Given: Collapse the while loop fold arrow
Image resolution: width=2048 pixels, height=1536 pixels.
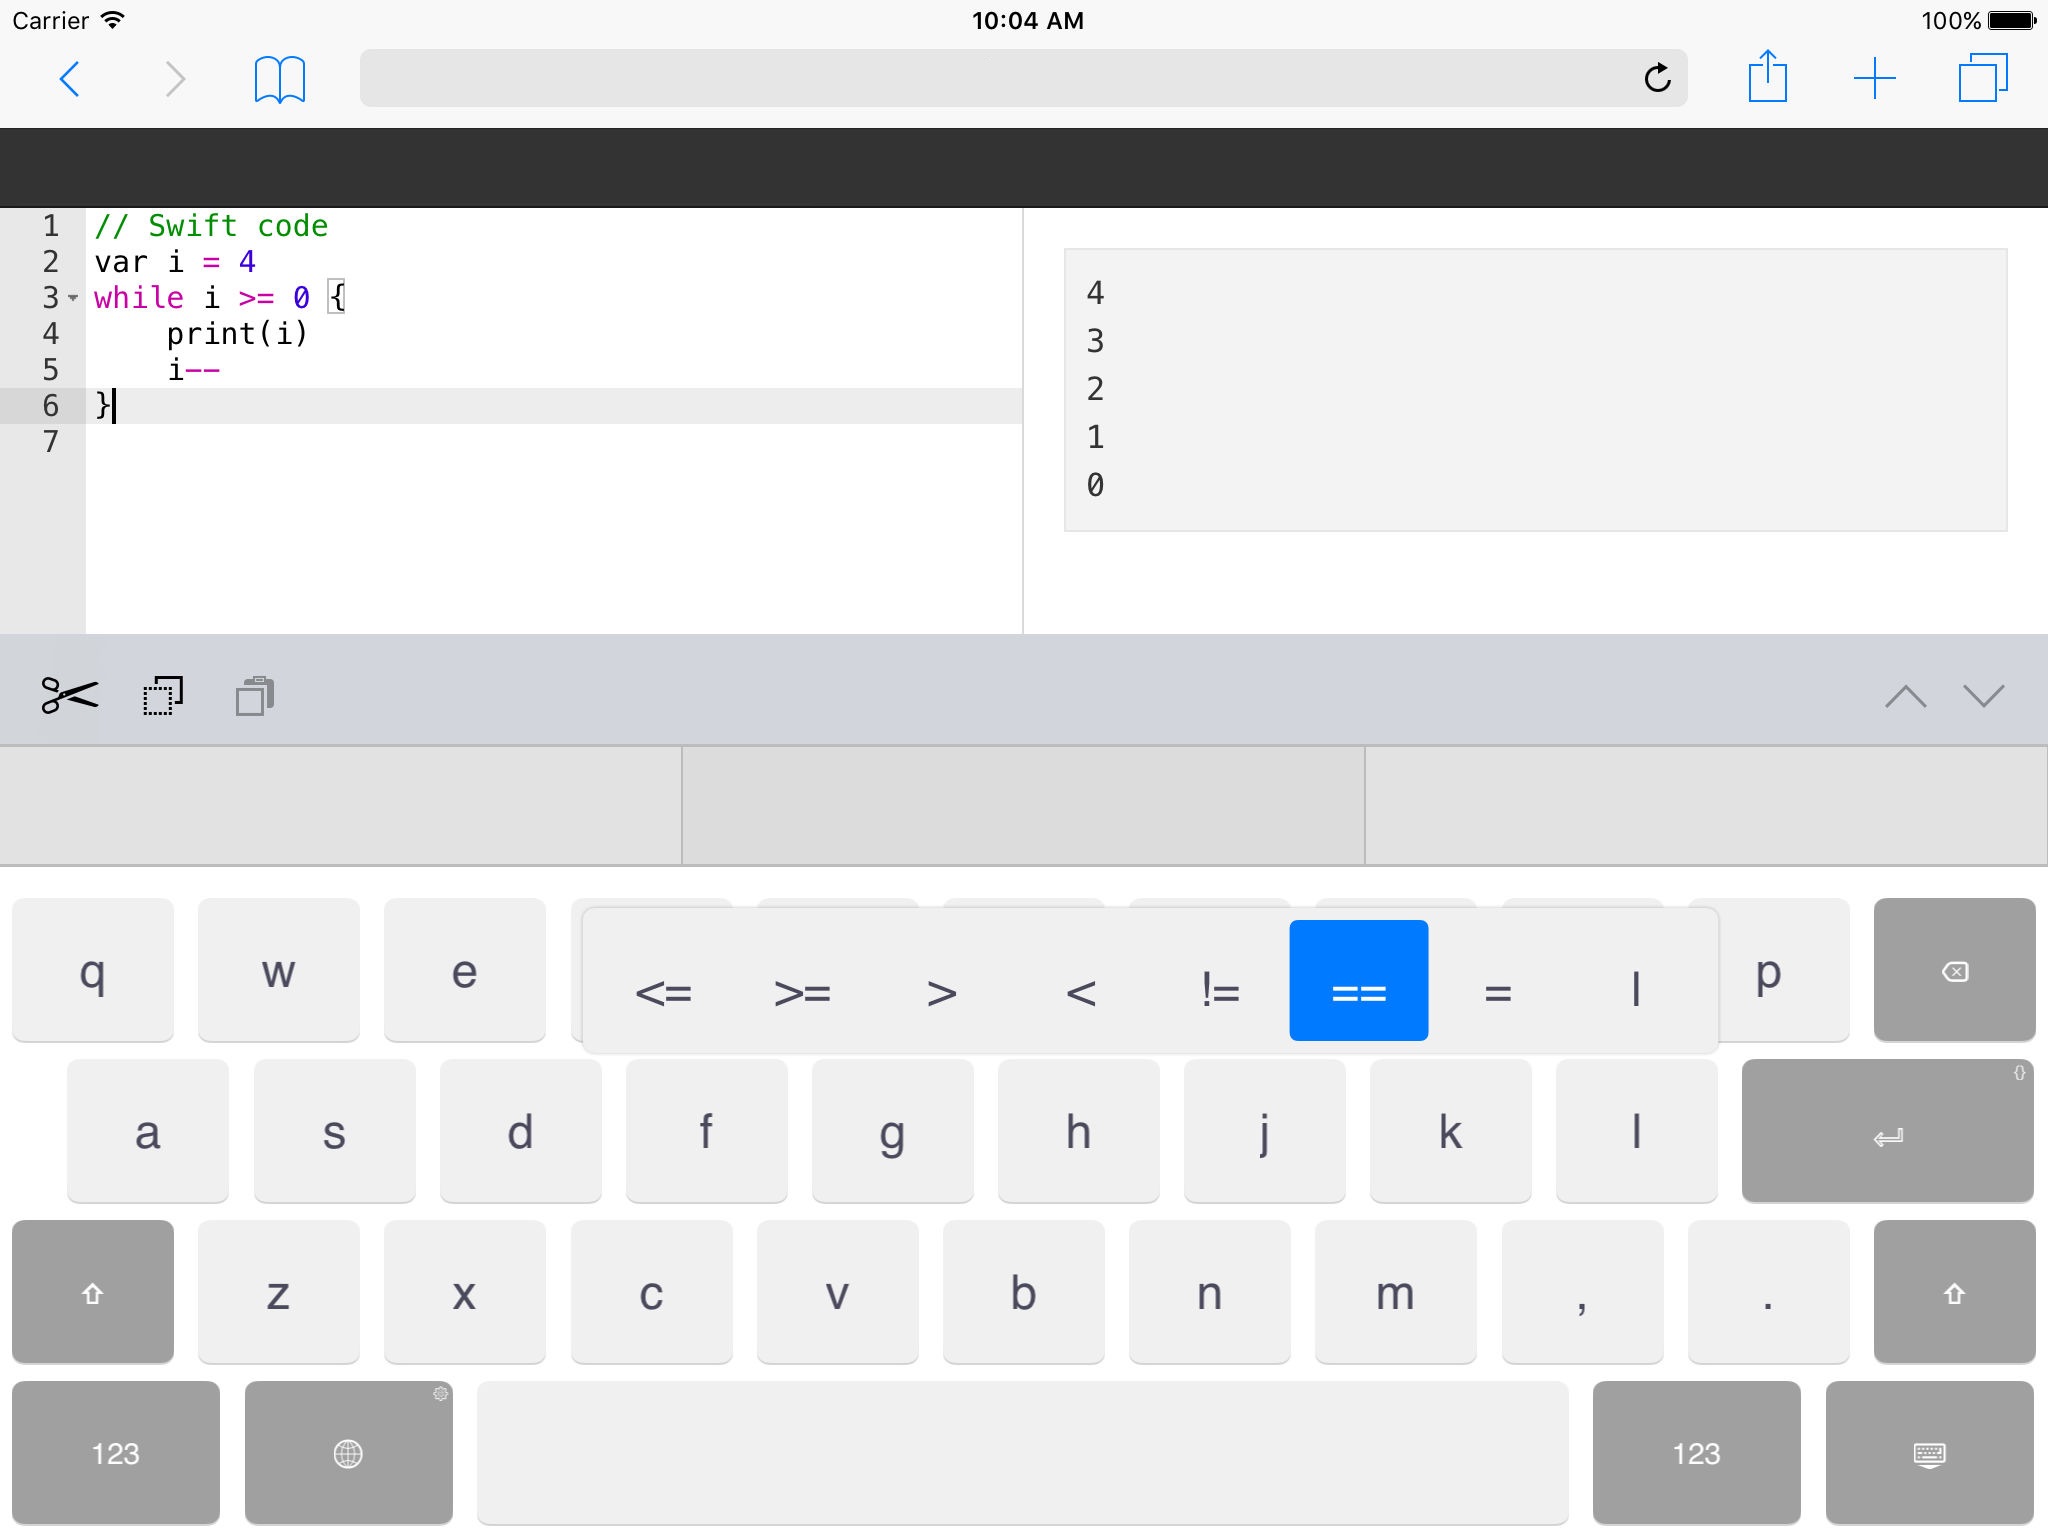Looking at the screenshot, I should [73, 298].
